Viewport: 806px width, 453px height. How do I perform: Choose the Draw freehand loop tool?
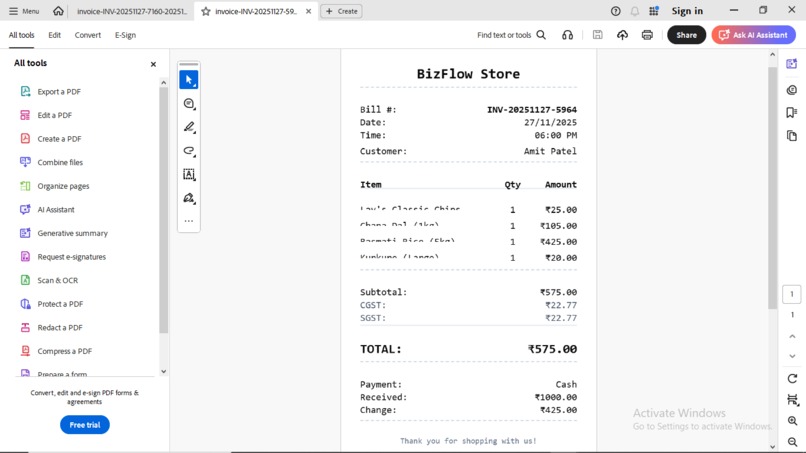189,151
